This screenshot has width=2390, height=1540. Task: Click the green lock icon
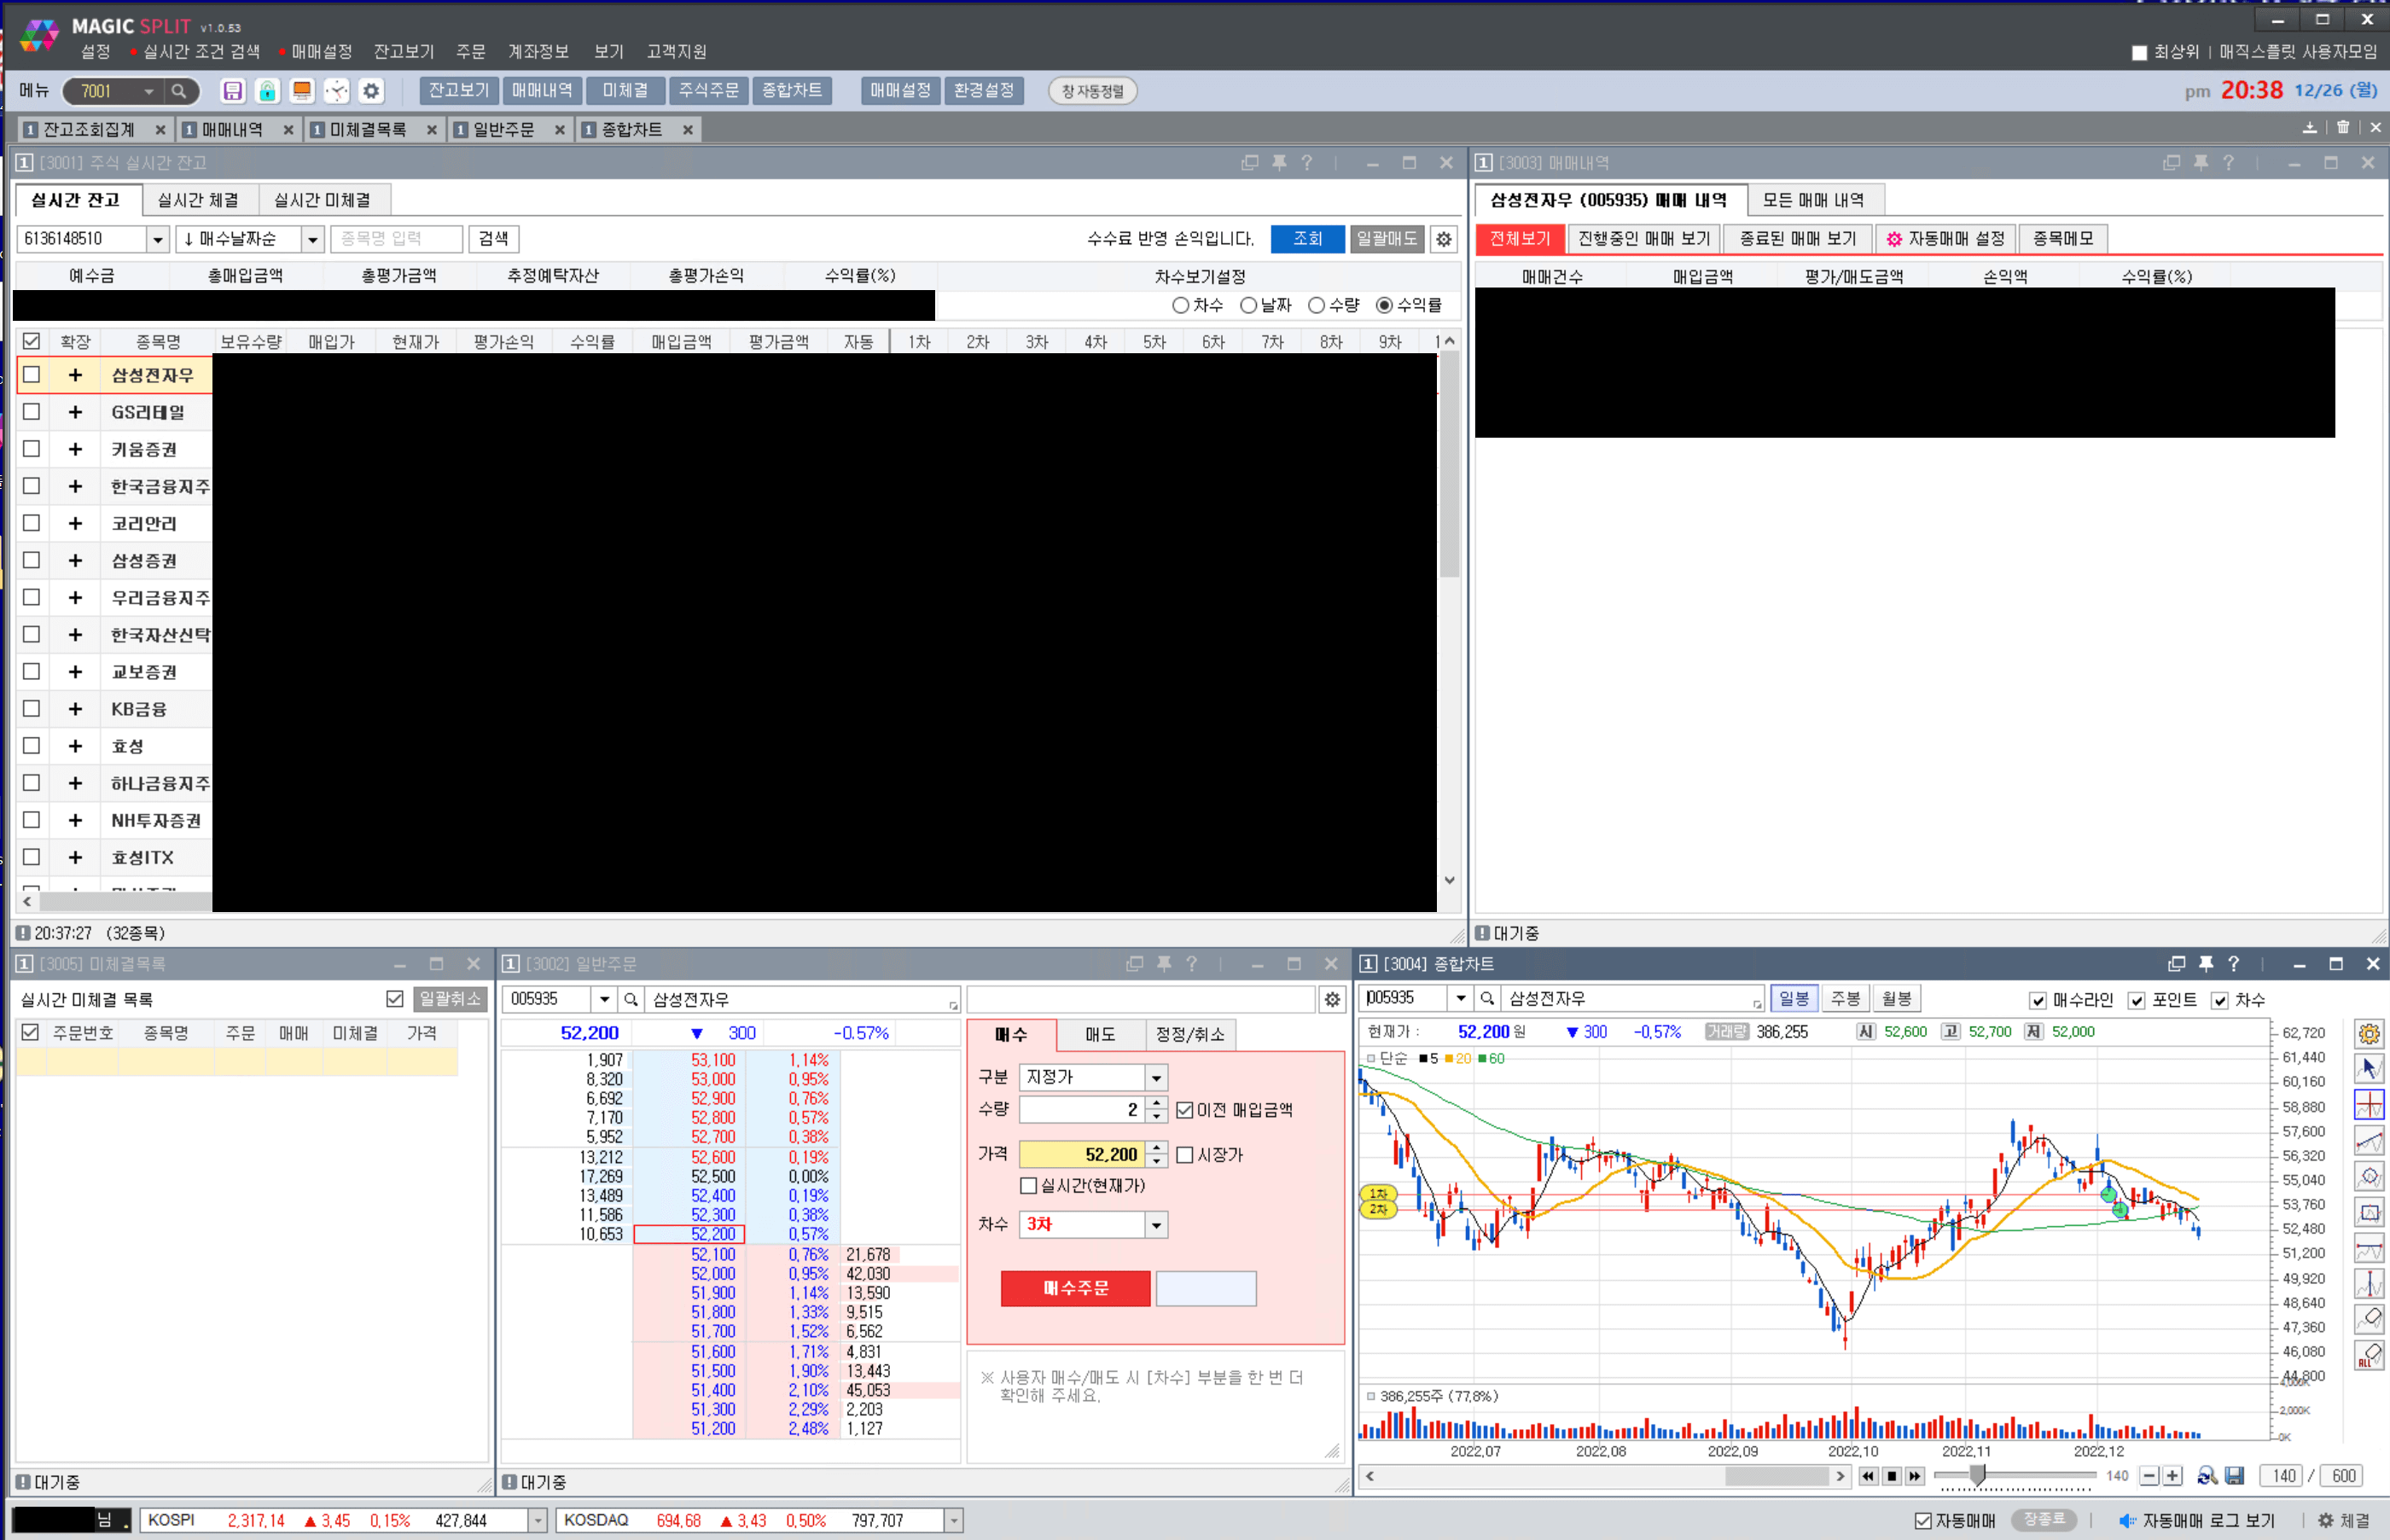[267, 91]
